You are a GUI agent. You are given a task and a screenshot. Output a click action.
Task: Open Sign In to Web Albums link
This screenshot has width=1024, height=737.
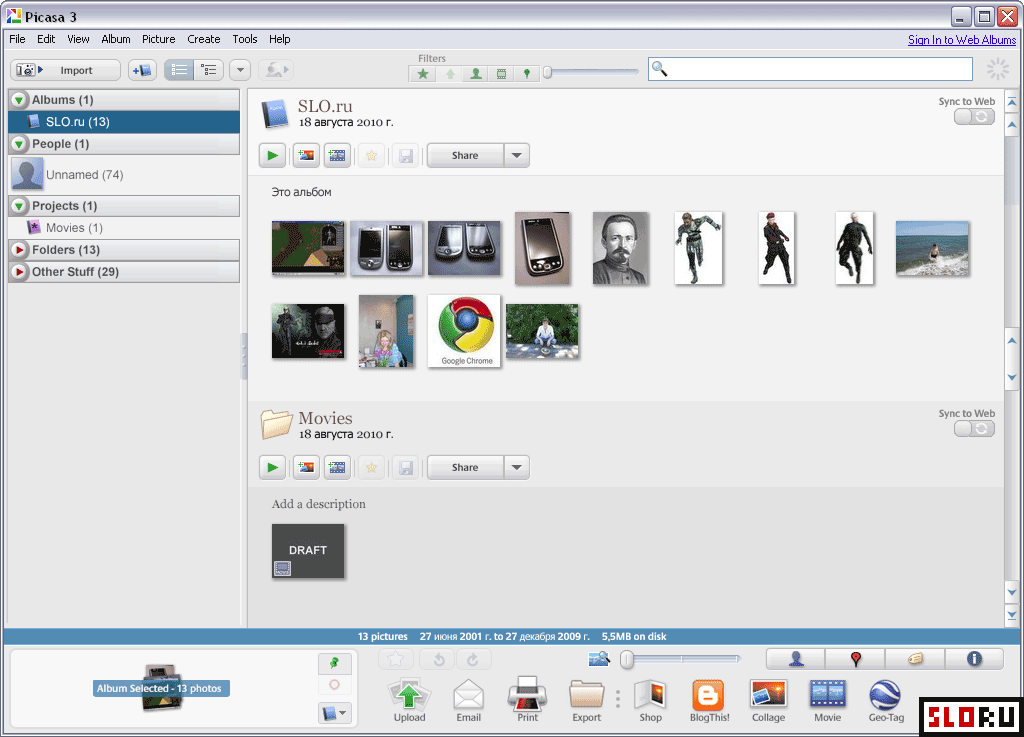pos(961,40)
